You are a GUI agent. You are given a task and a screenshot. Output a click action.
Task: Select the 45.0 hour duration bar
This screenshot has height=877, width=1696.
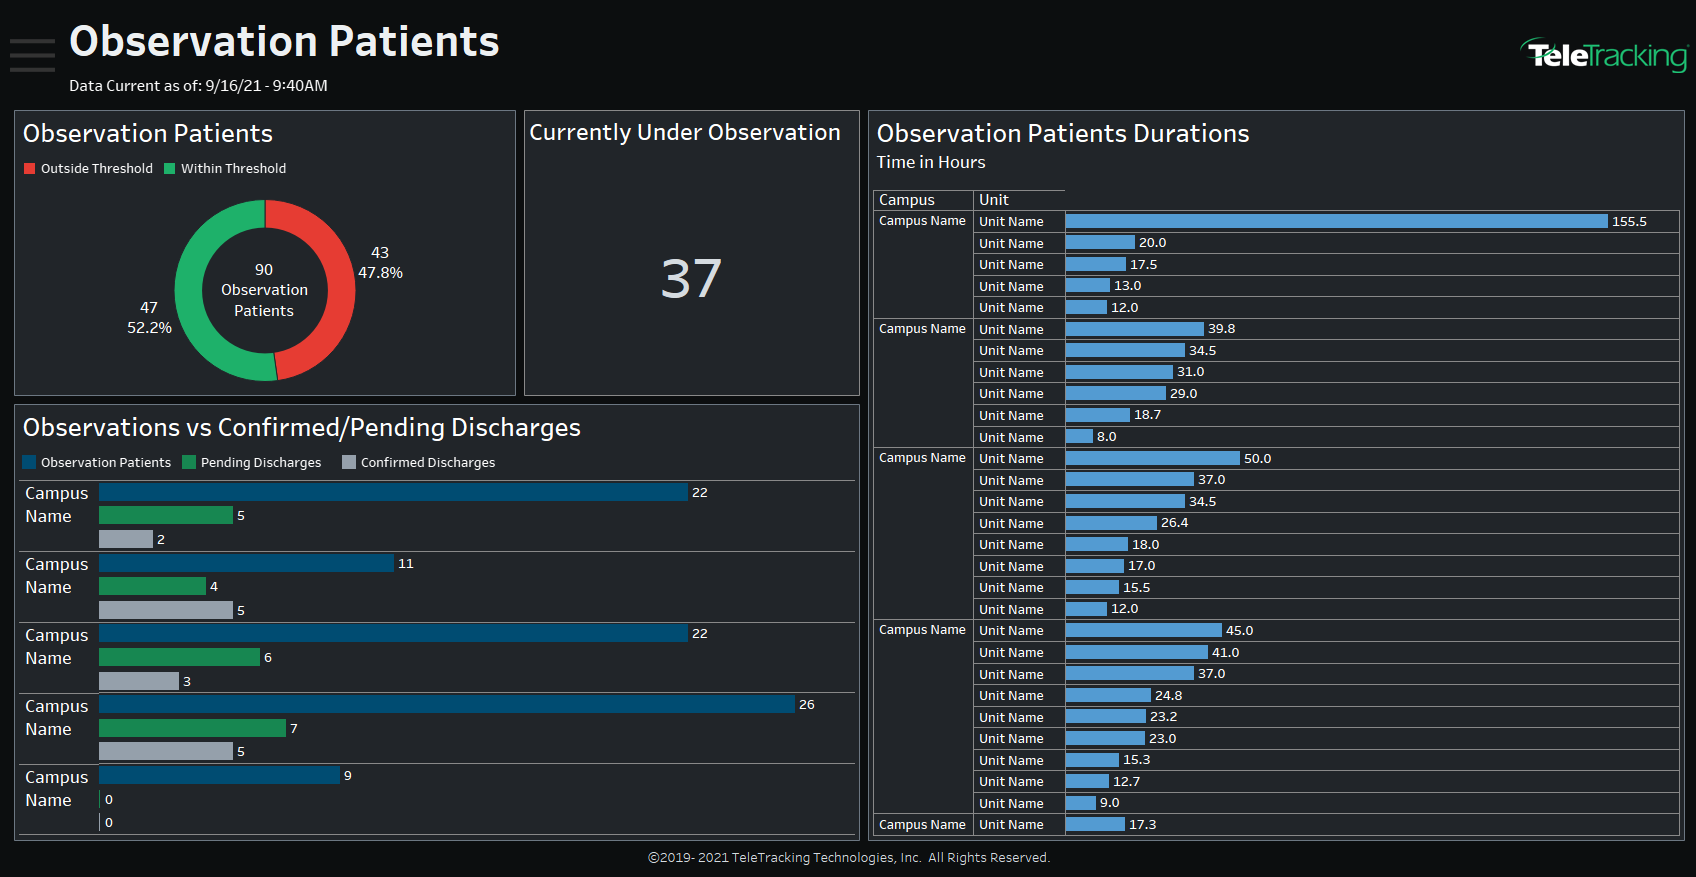pos(1144,630)
